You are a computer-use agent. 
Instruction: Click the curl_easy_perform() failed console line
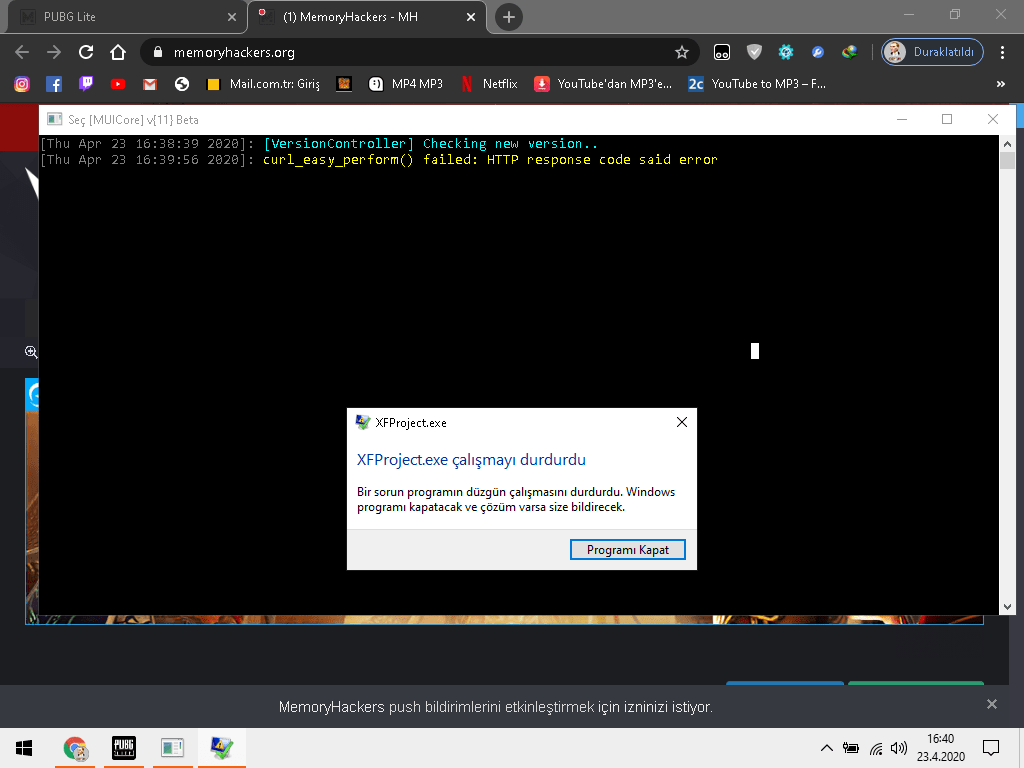coord(379,160)
